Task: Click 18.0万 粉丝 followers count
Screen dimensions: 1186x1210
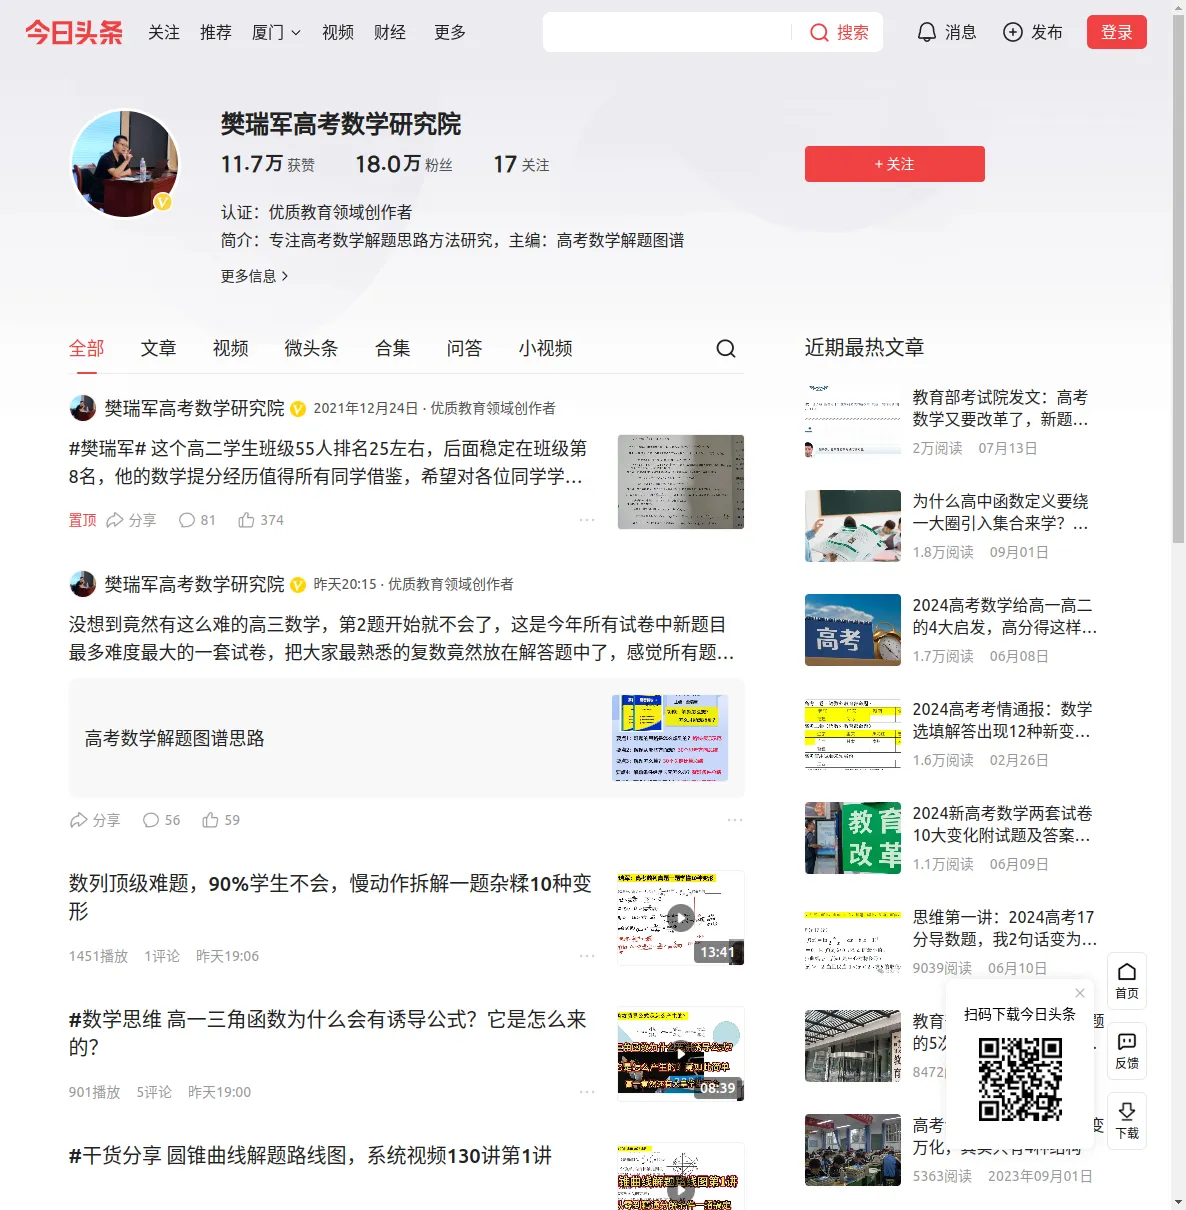Action: 404,164
